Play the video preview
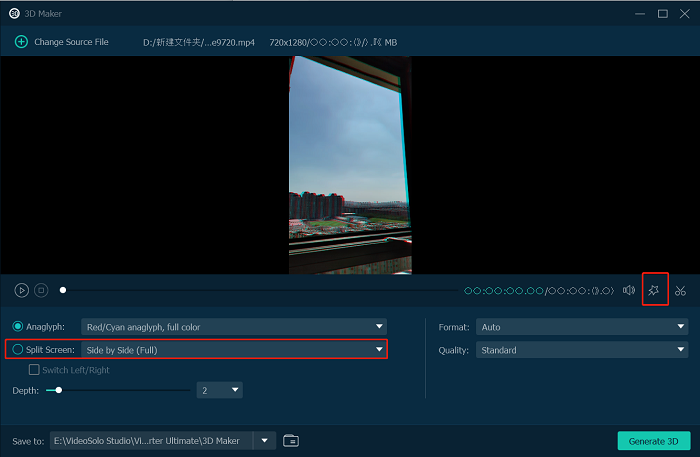Viewport: 700px width, 457px height. [x=21, y=291]
